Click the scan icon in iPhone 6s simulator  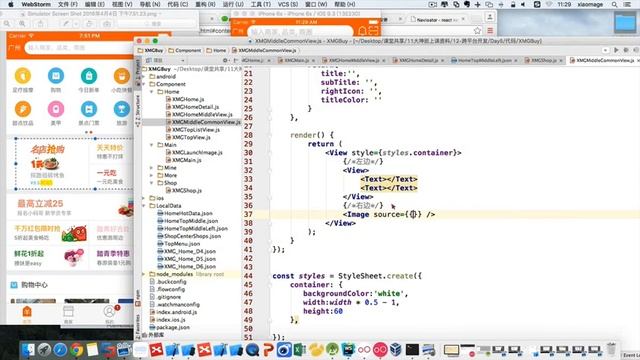pos(373,31)
